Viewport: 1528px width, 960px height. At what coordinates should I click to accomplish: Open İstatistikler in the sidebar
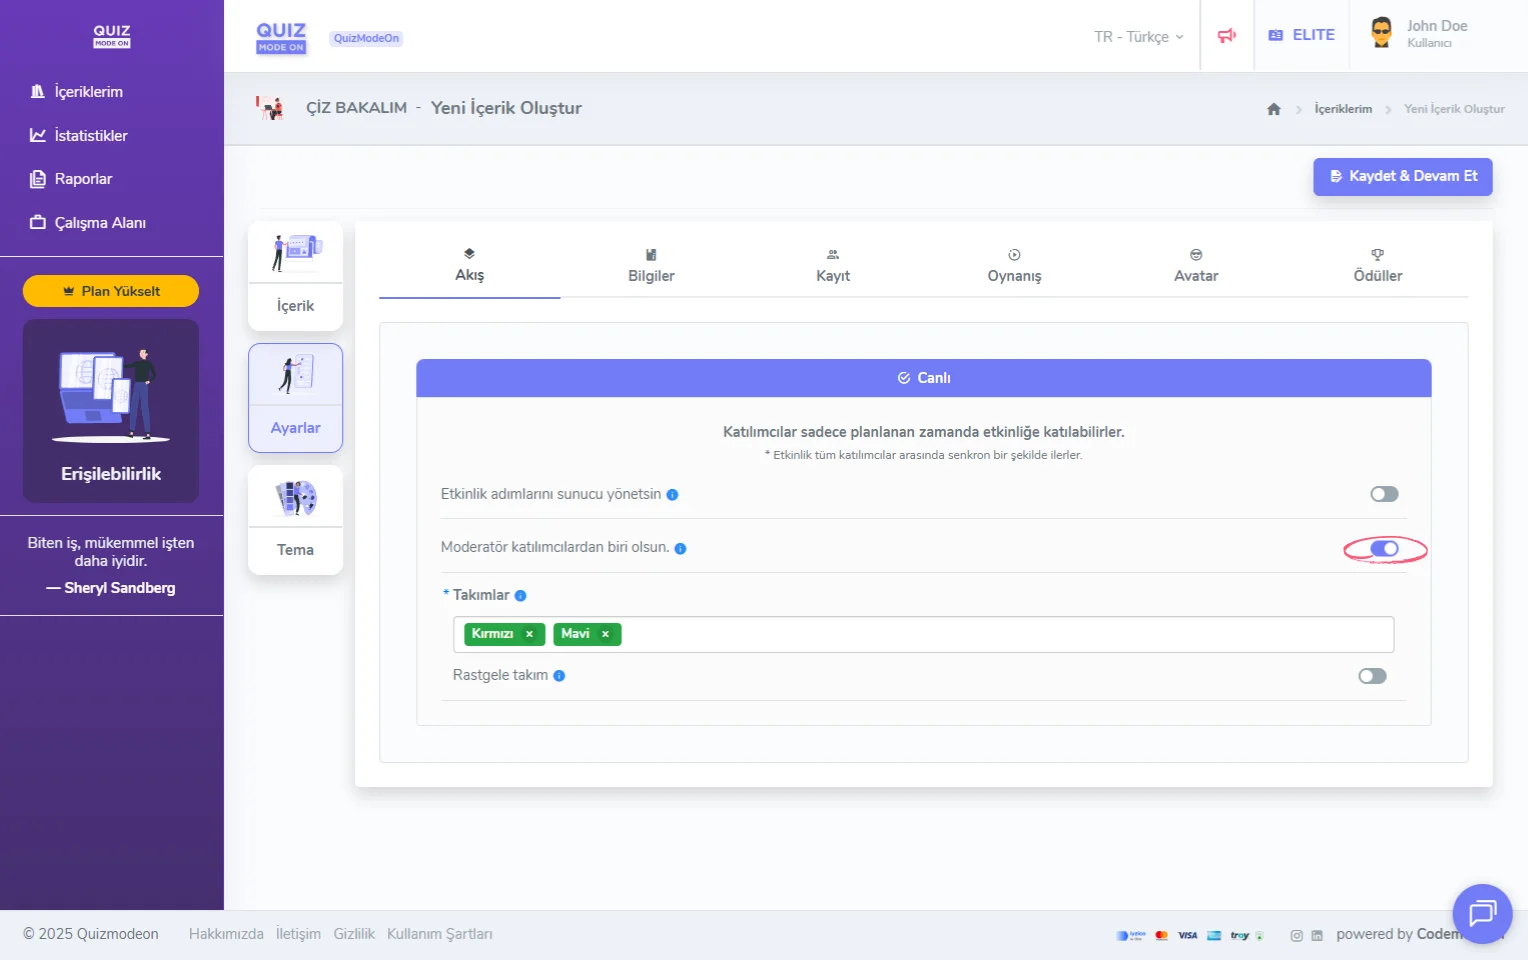coord(90,135)
